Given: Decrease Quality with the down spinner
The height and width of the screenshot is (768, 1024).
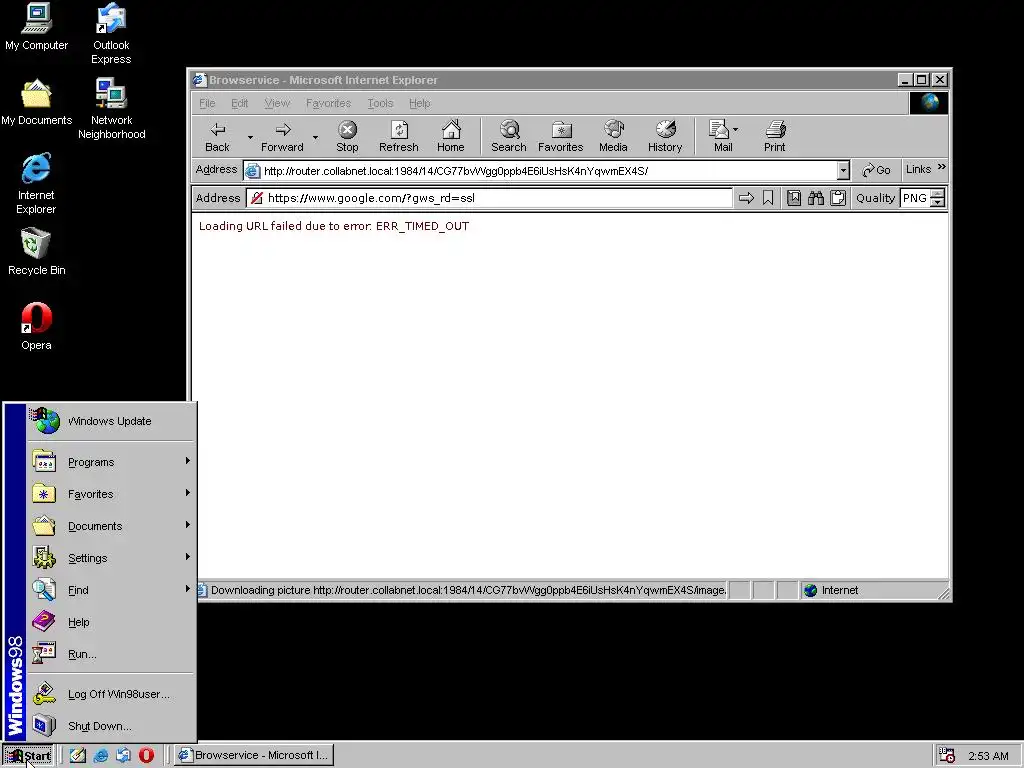Looking at the screenshot, I should (x=938, y=202).
